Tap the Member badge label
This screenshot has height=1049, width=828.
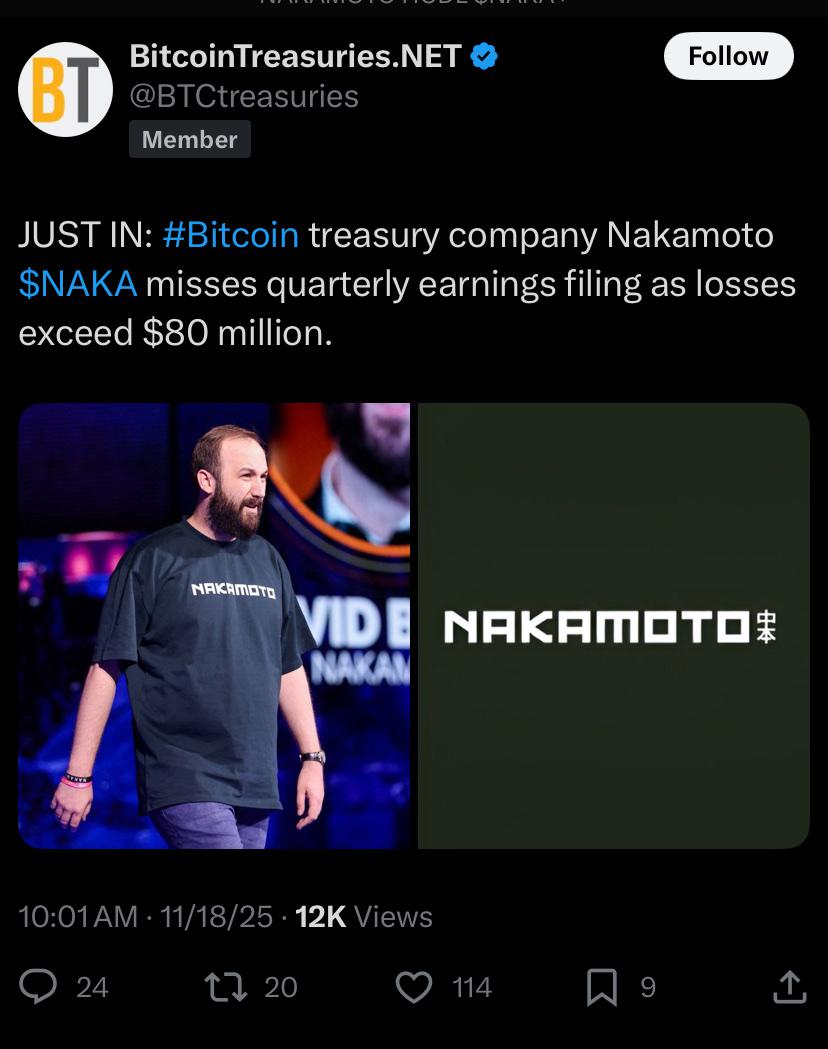click(x=189, y=139)
